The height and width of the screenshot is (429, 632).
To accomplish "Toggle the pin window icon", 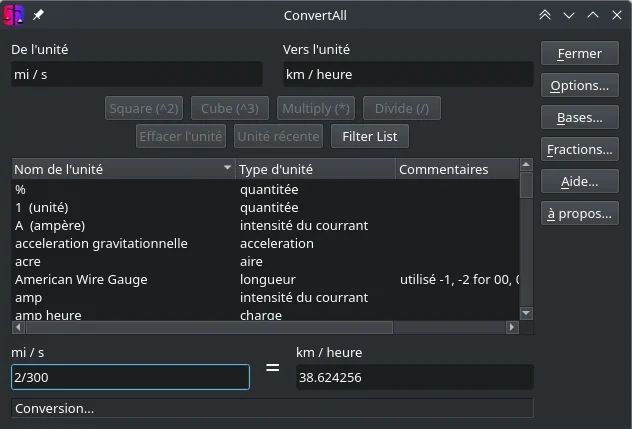I will [x=38, y=15].
